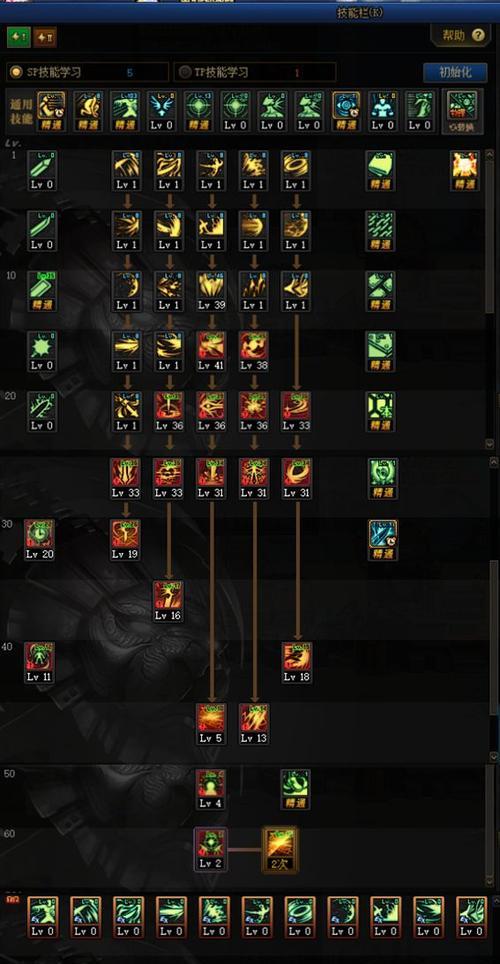Switch to the brown skill page II tab
Viewport: 500px width, 964px height.
point(45,38)
